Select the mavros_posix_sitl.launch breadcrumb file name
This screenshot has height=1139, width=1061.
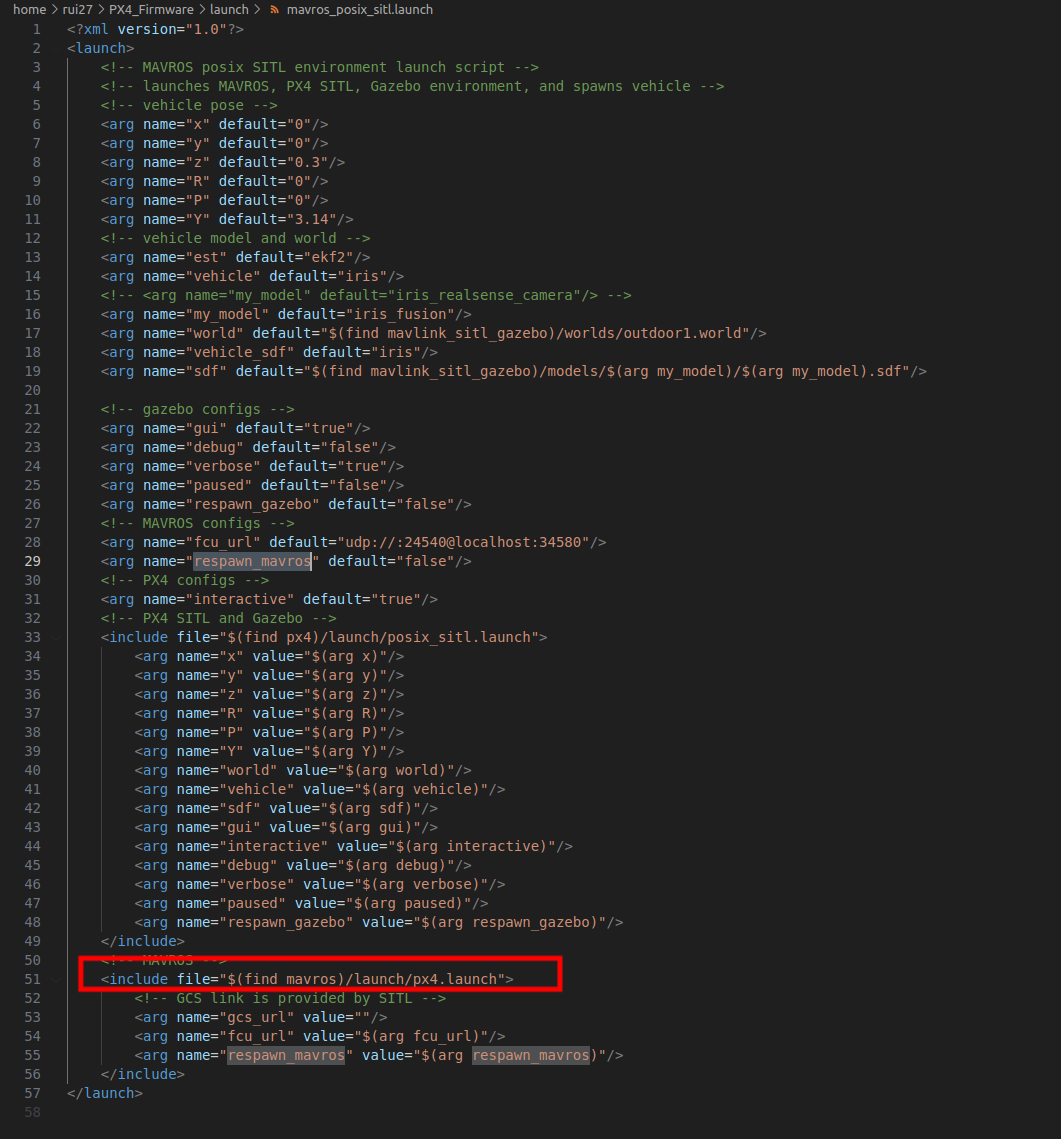click(x=359, y=9)
